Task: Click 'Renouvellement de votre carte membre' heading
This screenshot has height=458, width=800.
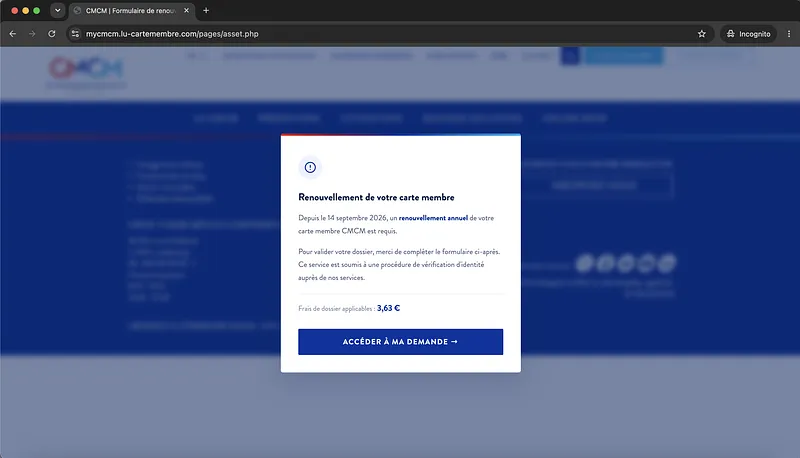Action: 377,197
